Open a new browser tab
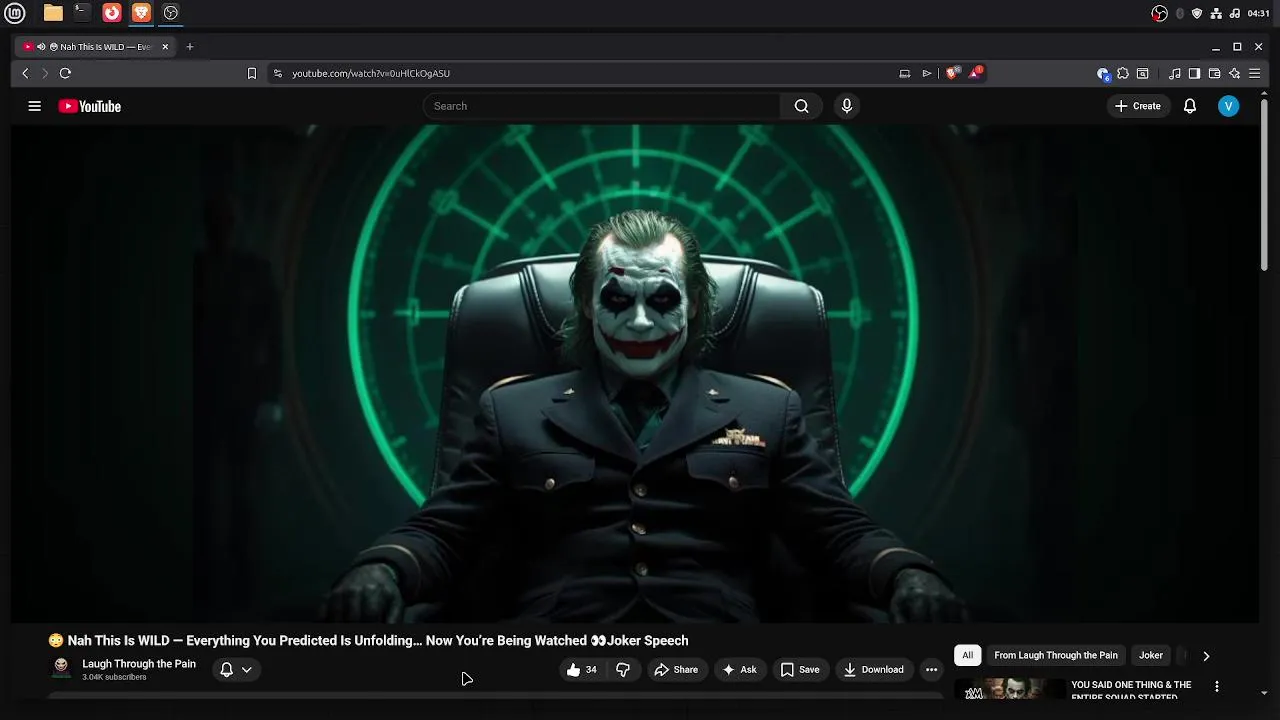Screen dimensions: 1280x720 click(x=190, y=47)
